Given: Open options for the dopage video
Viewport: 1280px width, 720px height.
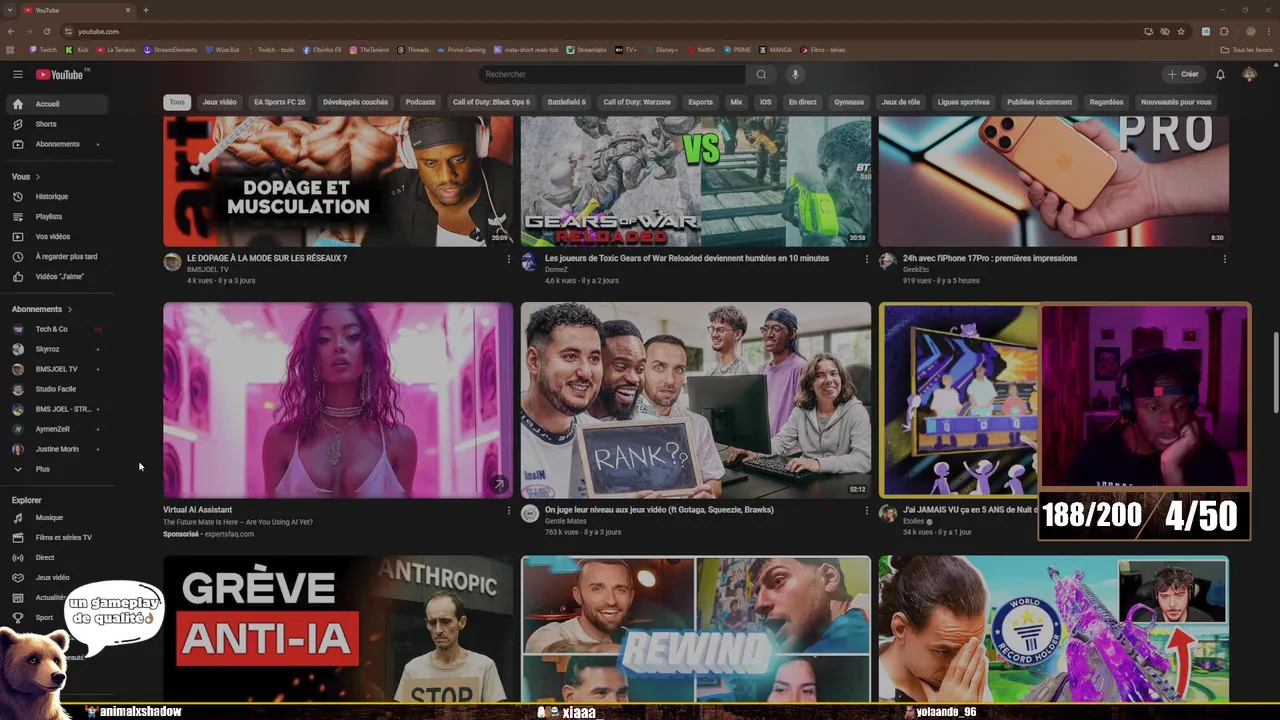Looking at the screenshot, I should coord(508,259).
